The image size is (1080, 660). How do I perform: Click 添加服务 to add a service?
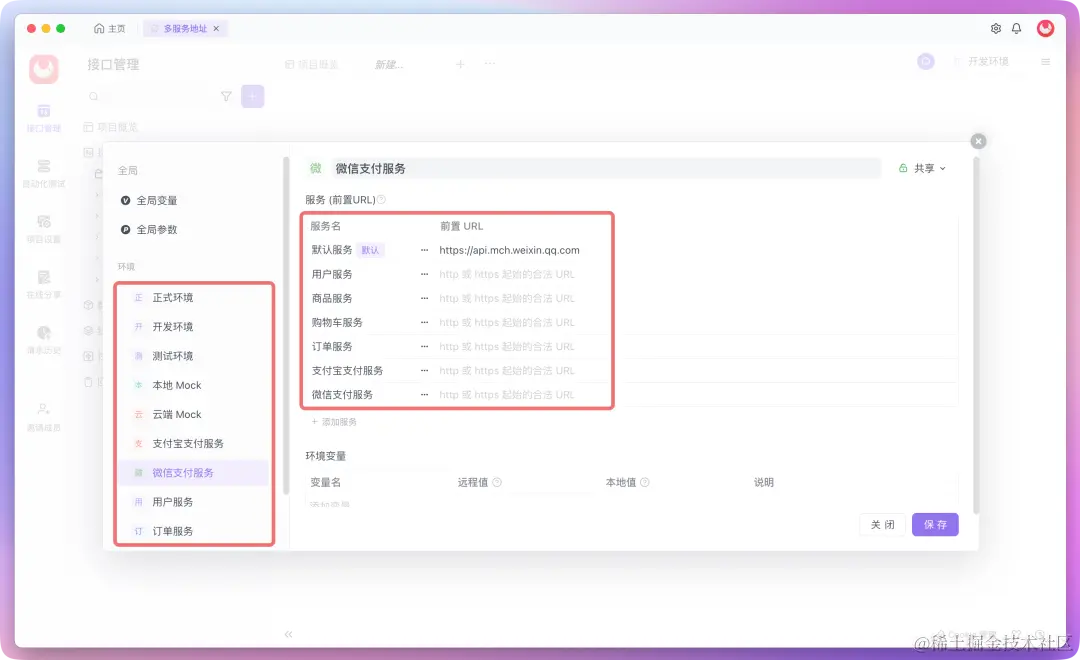(x=334, y=422)
